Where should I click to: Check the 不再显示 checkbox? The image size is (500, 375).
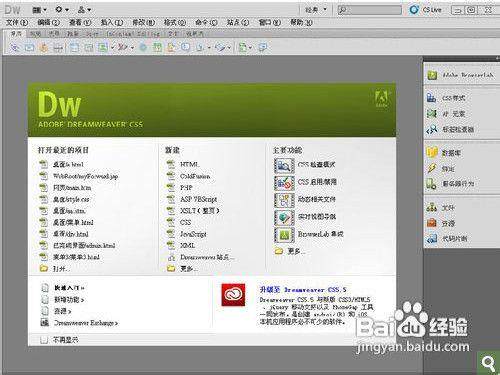click(44, 340)
